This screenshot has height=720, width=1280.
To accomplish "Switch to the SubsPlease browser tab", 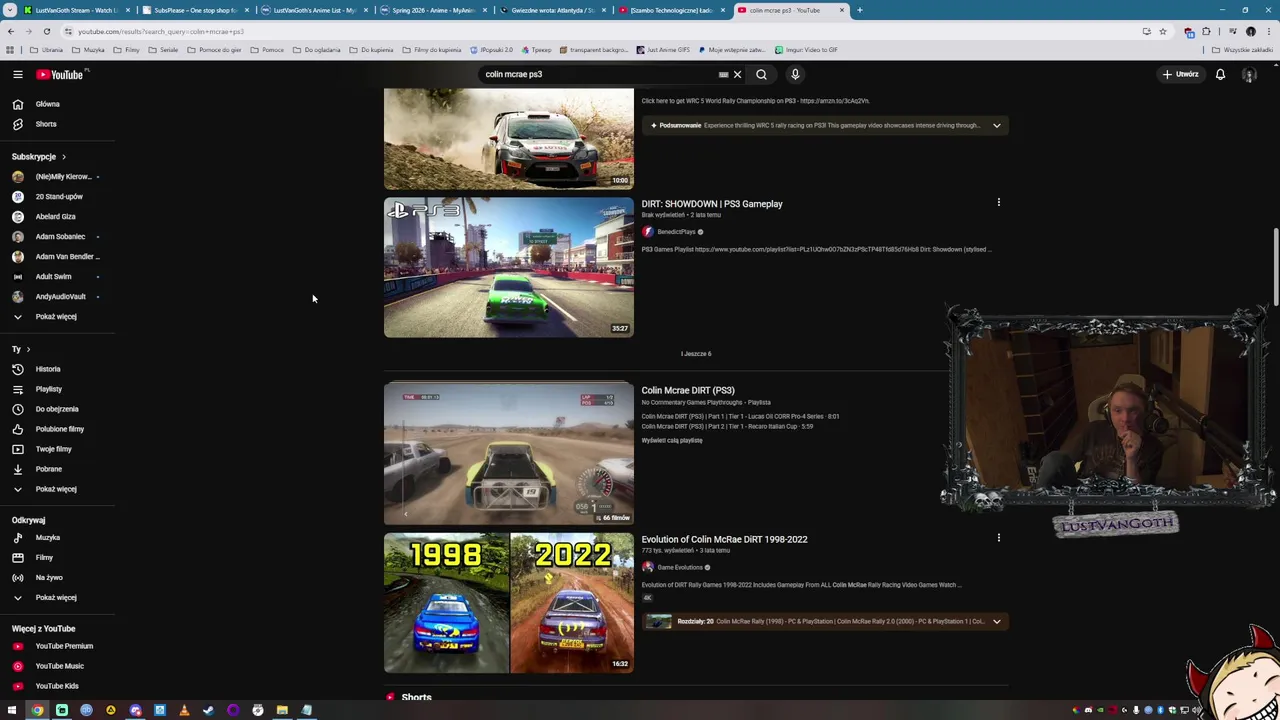I will click(195, 10).
